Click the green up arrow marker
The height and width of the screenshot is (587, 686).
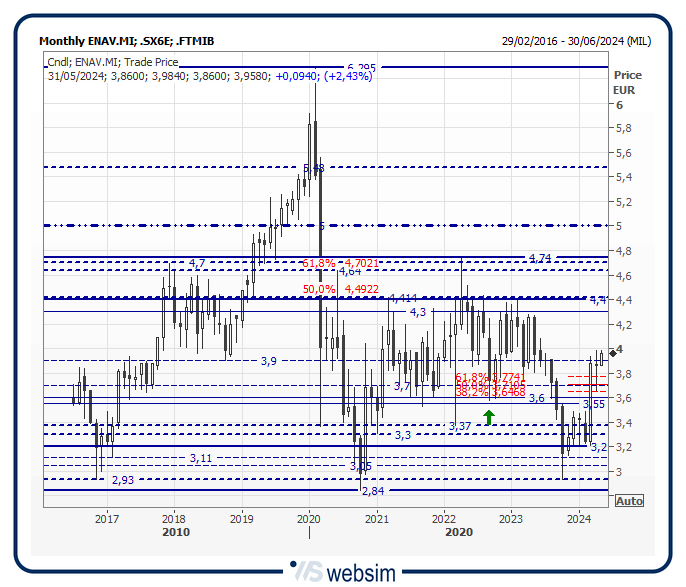click(489, 418)
